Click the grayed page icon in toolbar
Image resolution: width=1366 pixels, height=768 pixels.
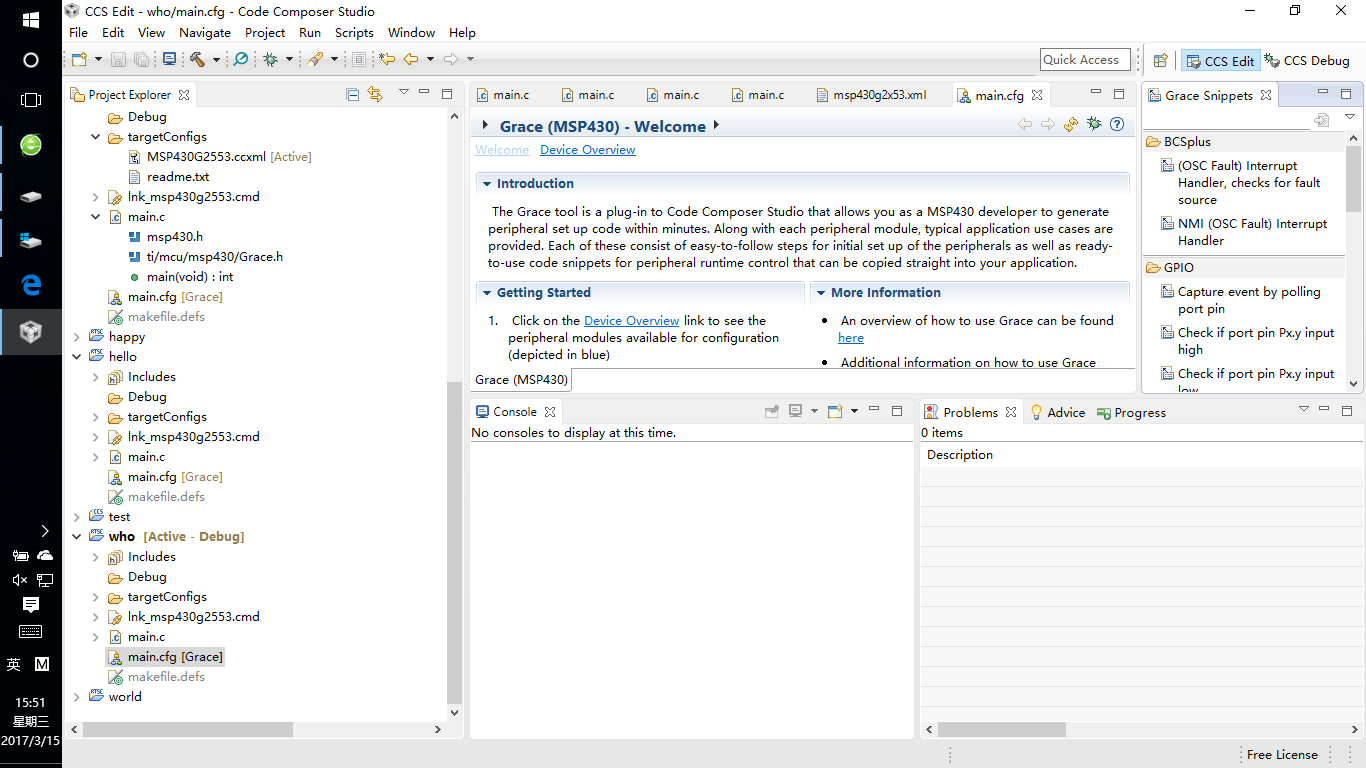[359, 60]
